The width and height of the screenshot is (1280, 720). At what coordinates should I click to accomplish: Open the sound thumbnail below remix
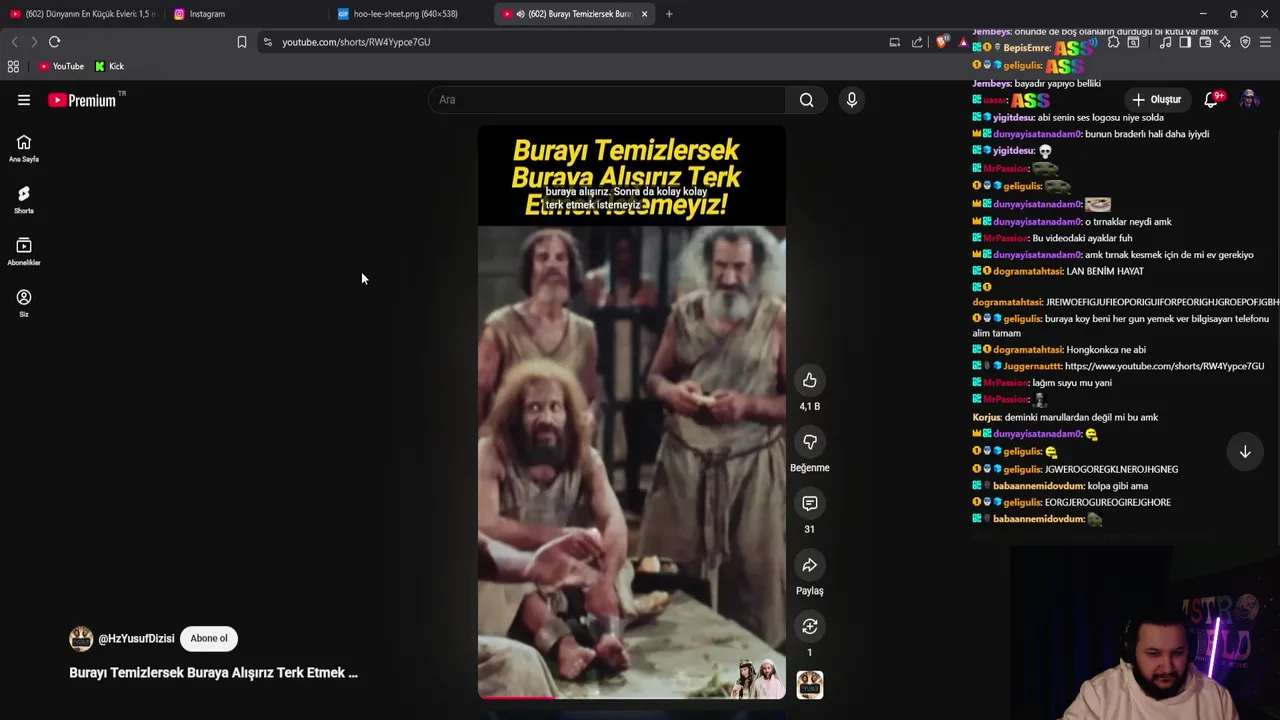(x=810, y=685)
